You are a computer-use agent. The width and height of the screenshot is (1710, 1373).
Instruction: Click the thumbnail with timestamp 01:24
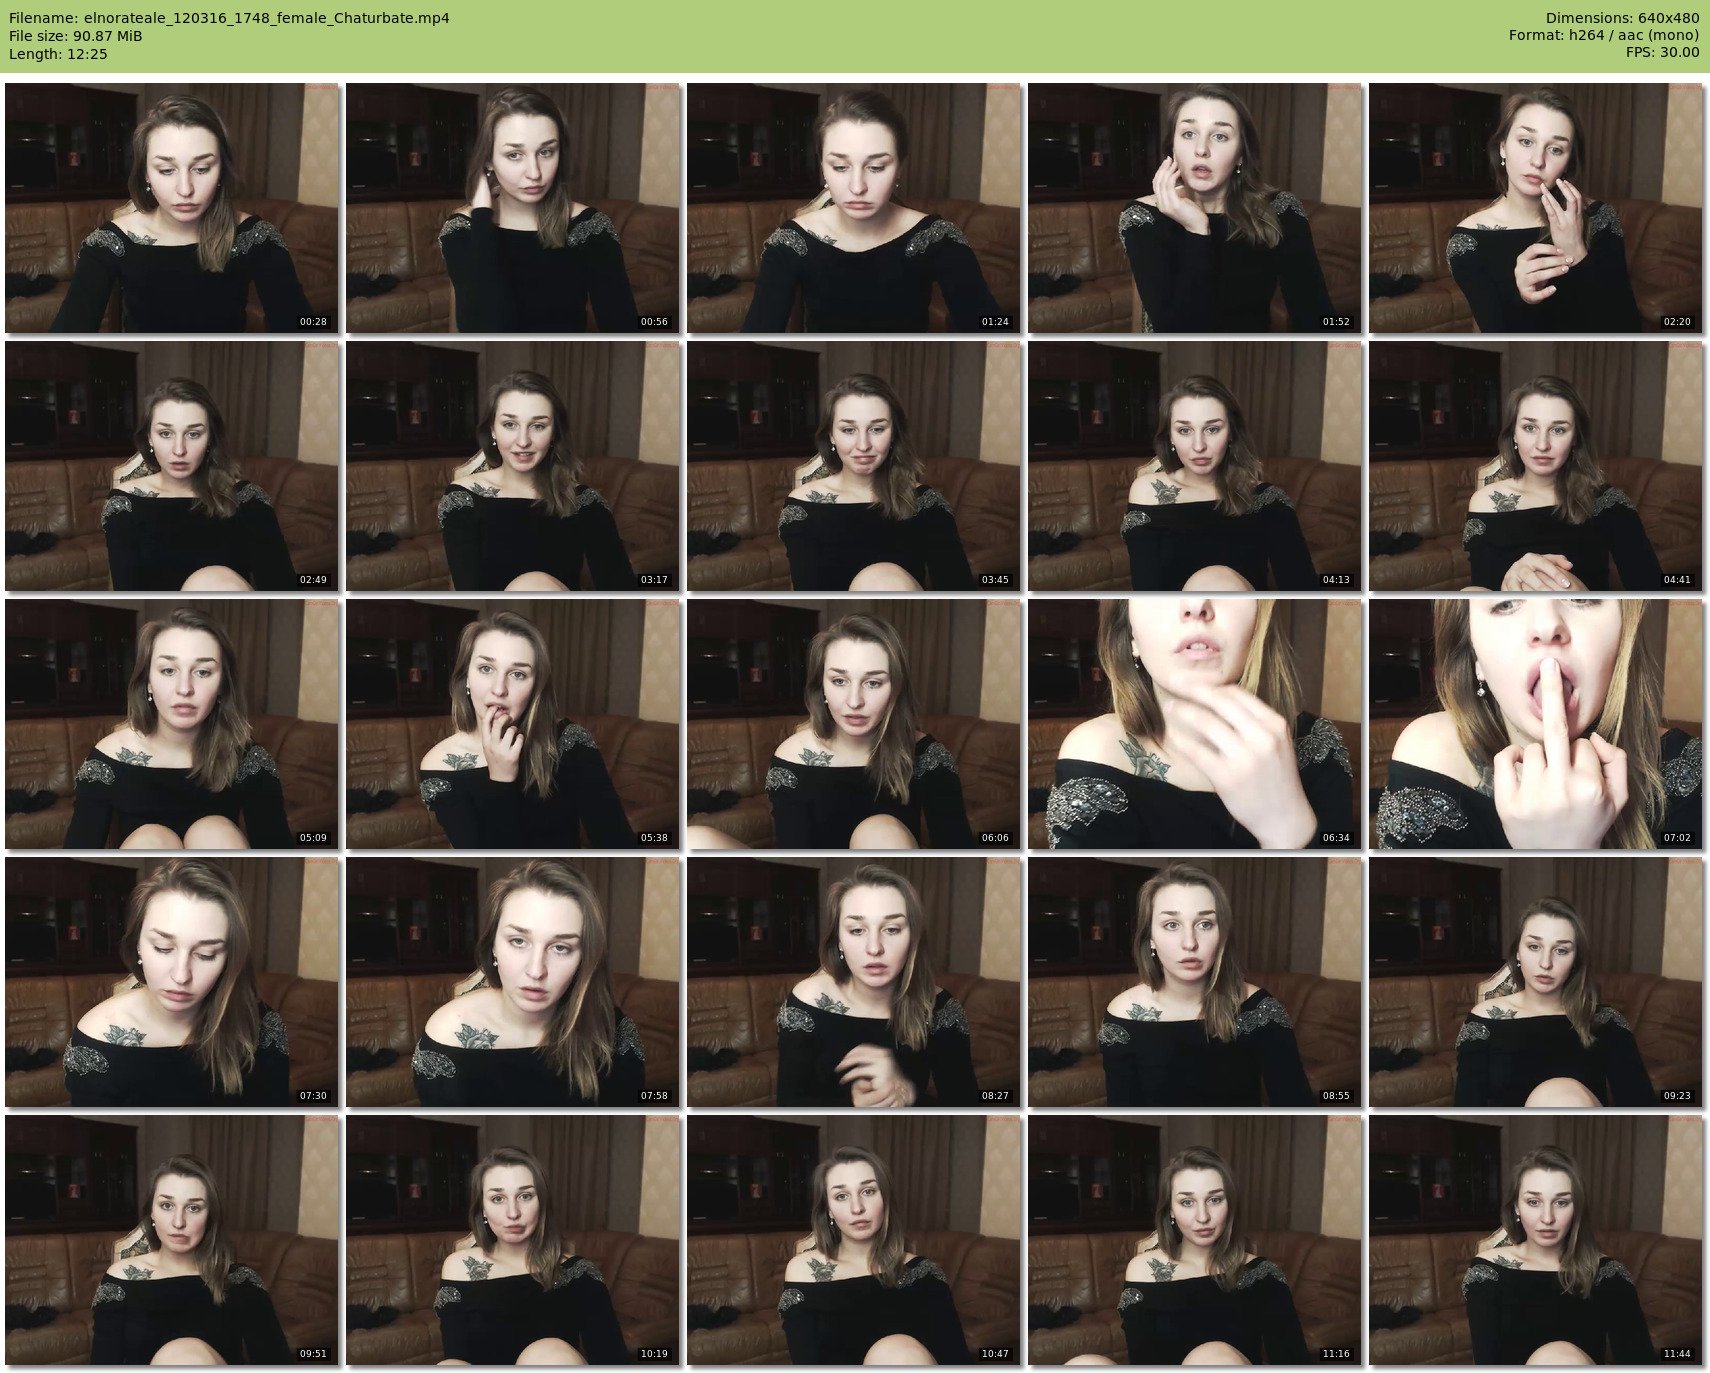pyautogui.click(x=854, y=208)
